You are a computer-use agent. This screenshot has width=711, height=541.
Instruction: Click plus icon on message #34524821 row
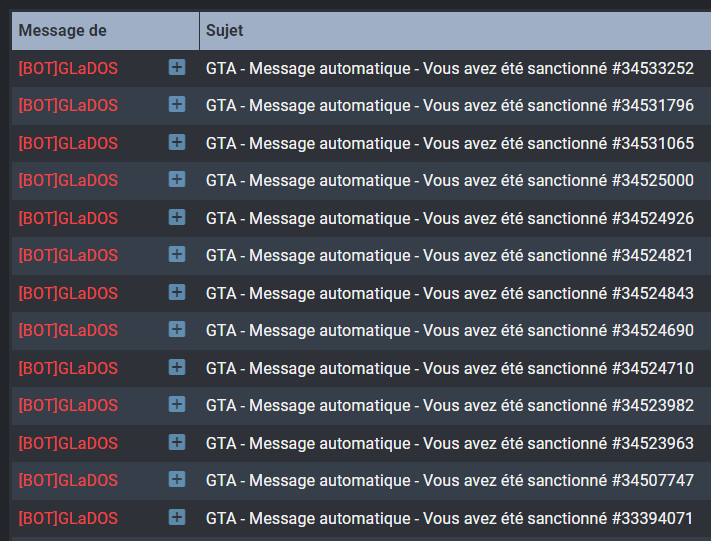click(x=177, y=255)
